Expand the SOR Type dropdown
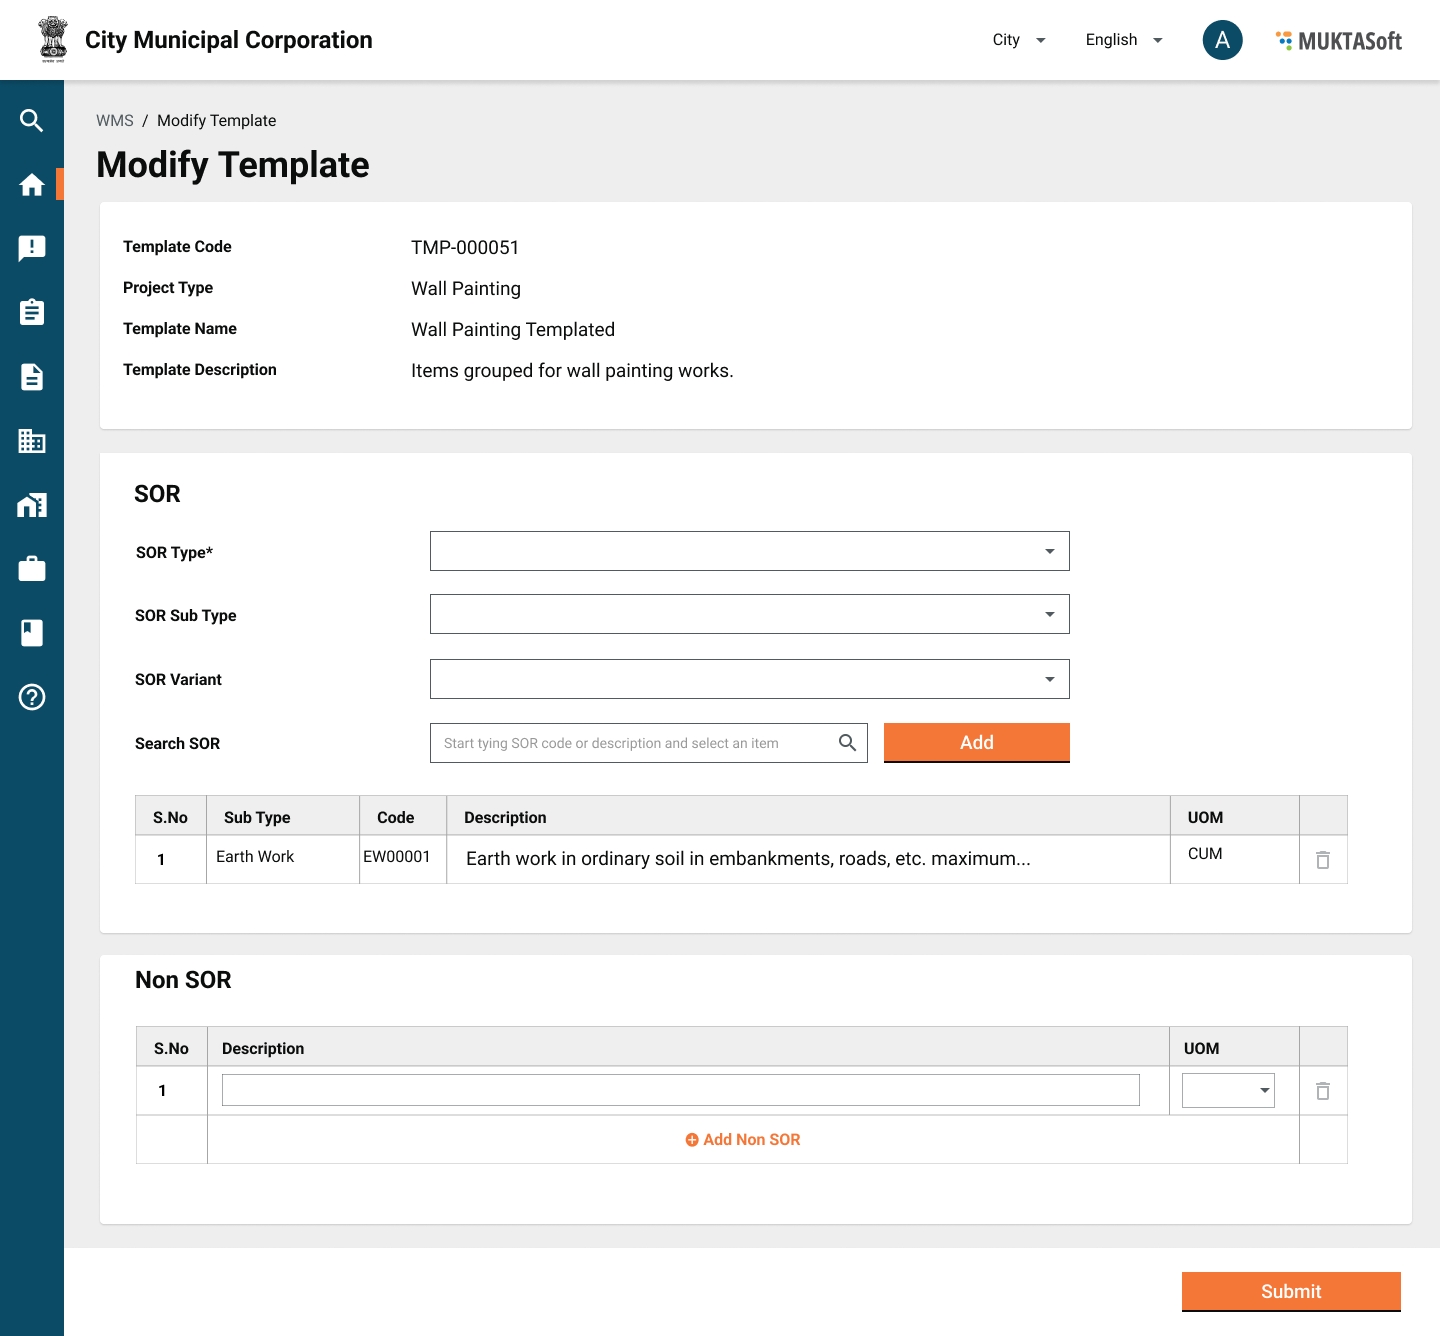Screen dimensions: 1440x1336 [x=749, y=551]
